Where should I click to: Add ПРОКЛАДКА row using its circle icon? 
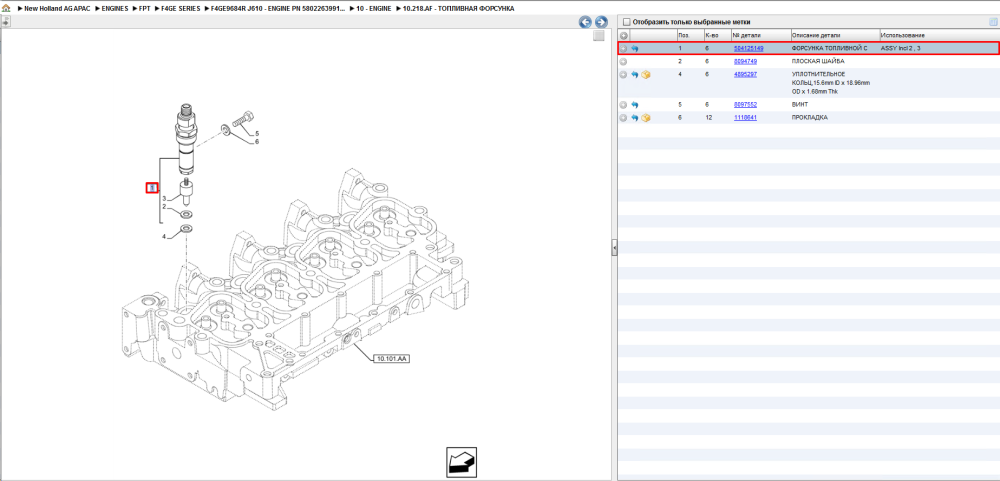click(624, 118)
